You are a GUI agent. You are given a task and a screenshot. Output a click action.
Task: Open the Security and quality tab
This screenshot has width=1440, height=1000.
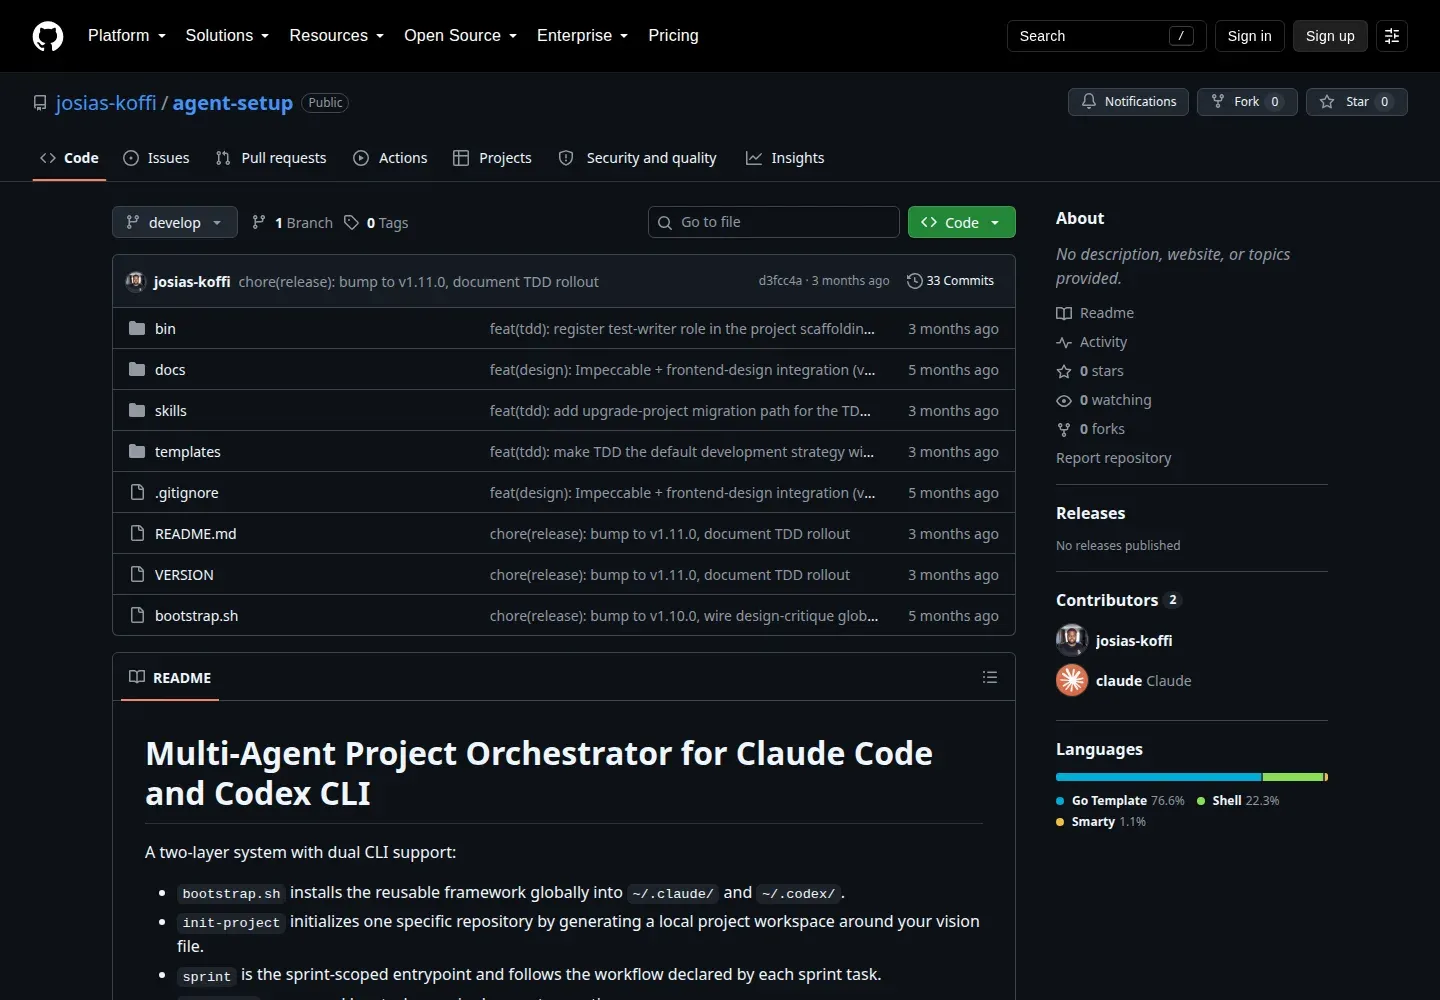(x=637, y=158)
